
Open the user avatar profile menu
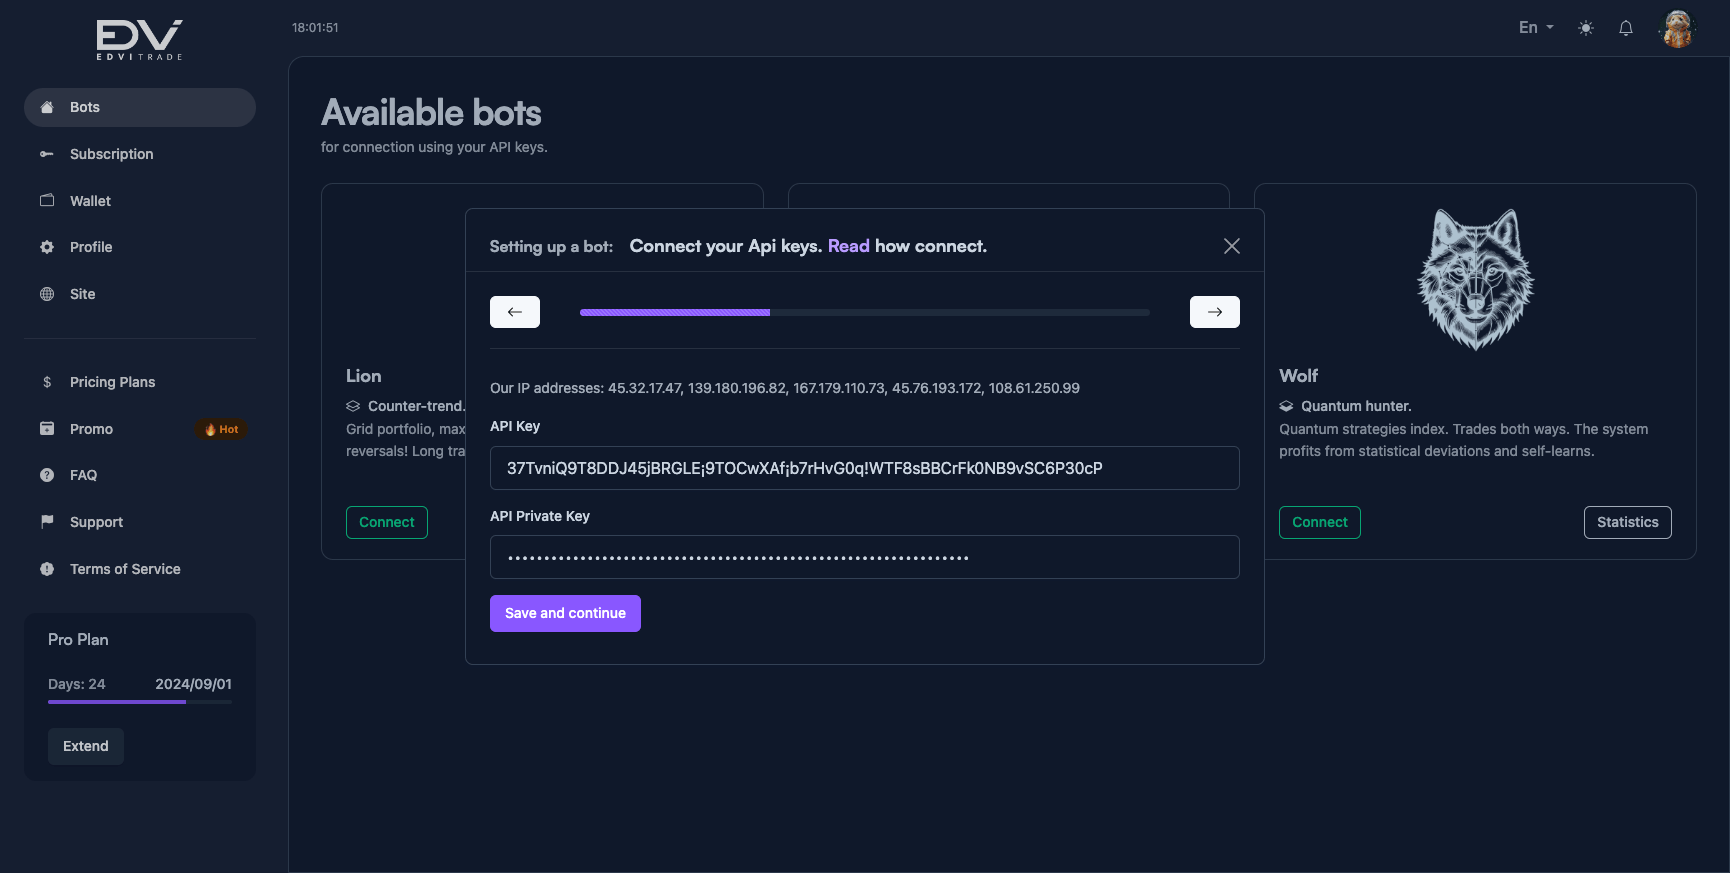click(1677, 28)
